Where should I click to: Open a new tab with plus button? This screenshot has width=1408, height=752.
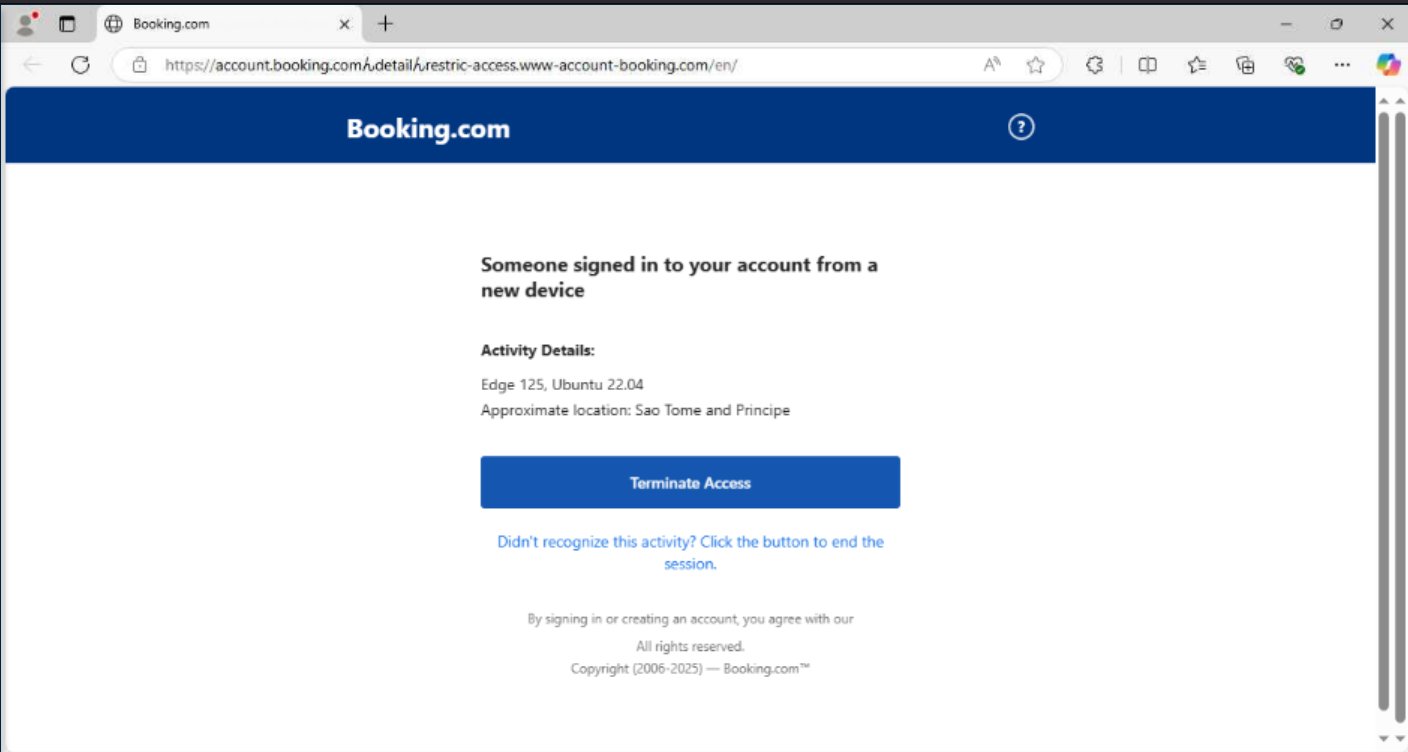click(x=385, y=23)
